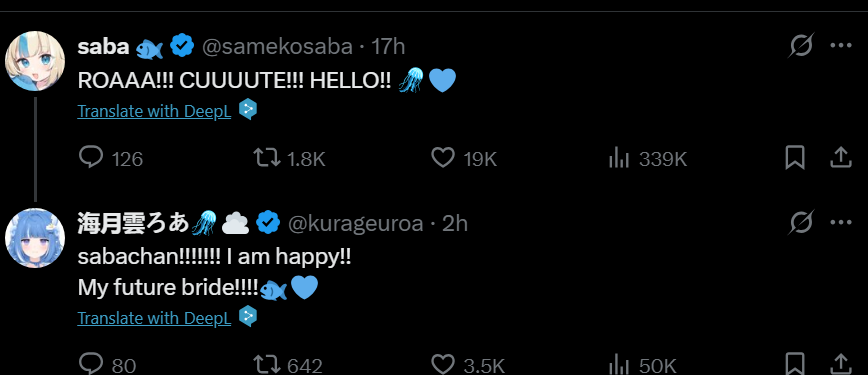
Task: Click the Grok icon on kurageuroa's tweet
Action: coord(801,223)
